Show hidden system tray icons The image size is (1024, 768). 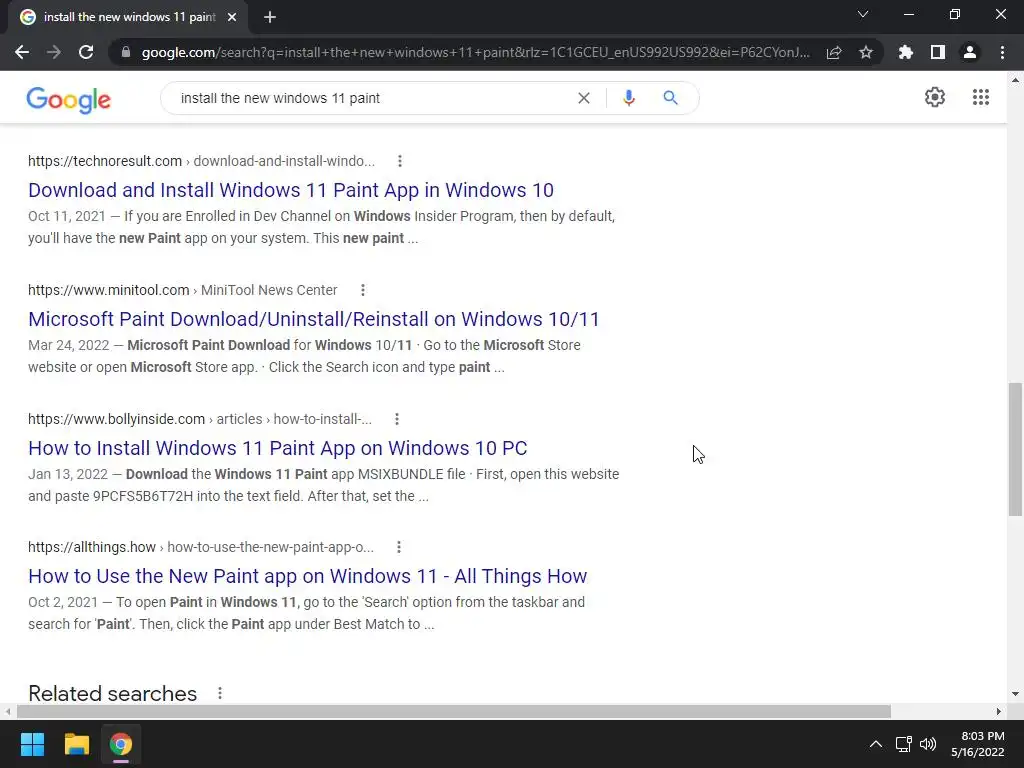coord(876,744)
